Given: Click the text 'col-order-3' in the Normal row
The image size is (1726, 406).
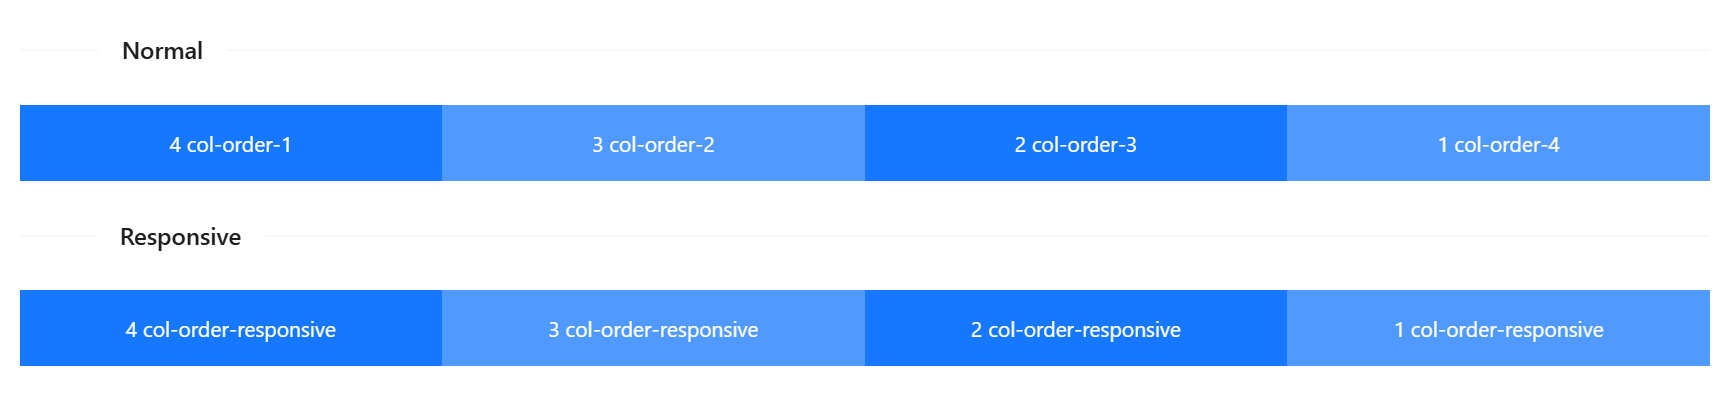Looking at the screenshot, I should [1084, 145].
